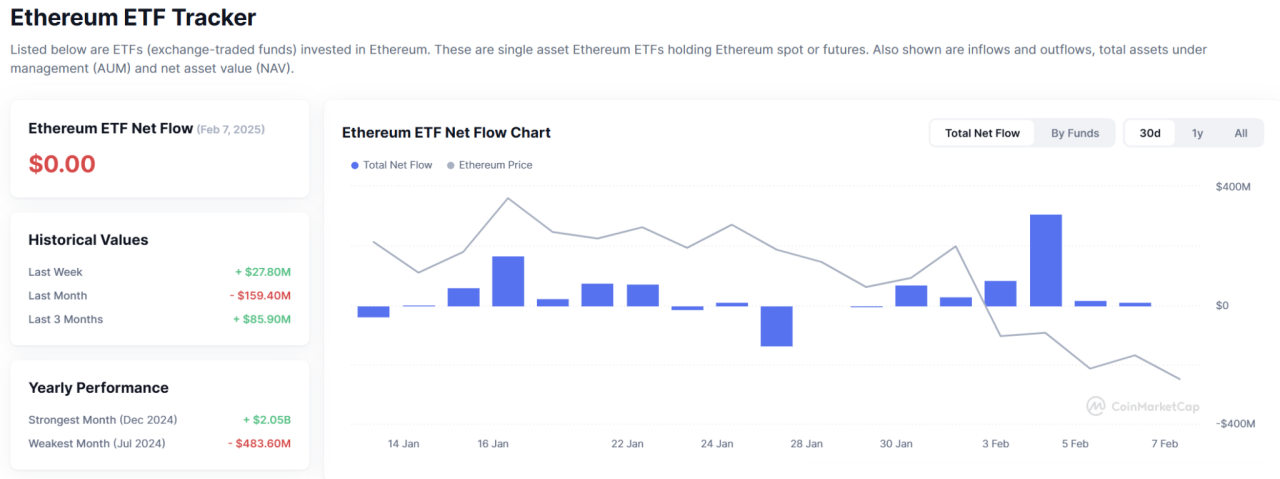
Task: Toggle the Total Net Flow legend dot
Action: (x=354, y=165)
